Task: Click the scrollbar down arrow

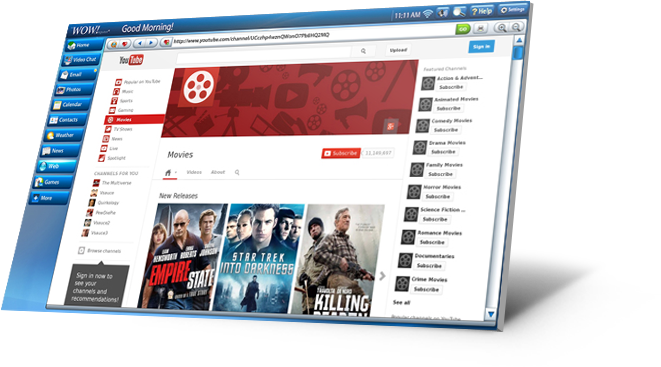Action: point(491,314)
